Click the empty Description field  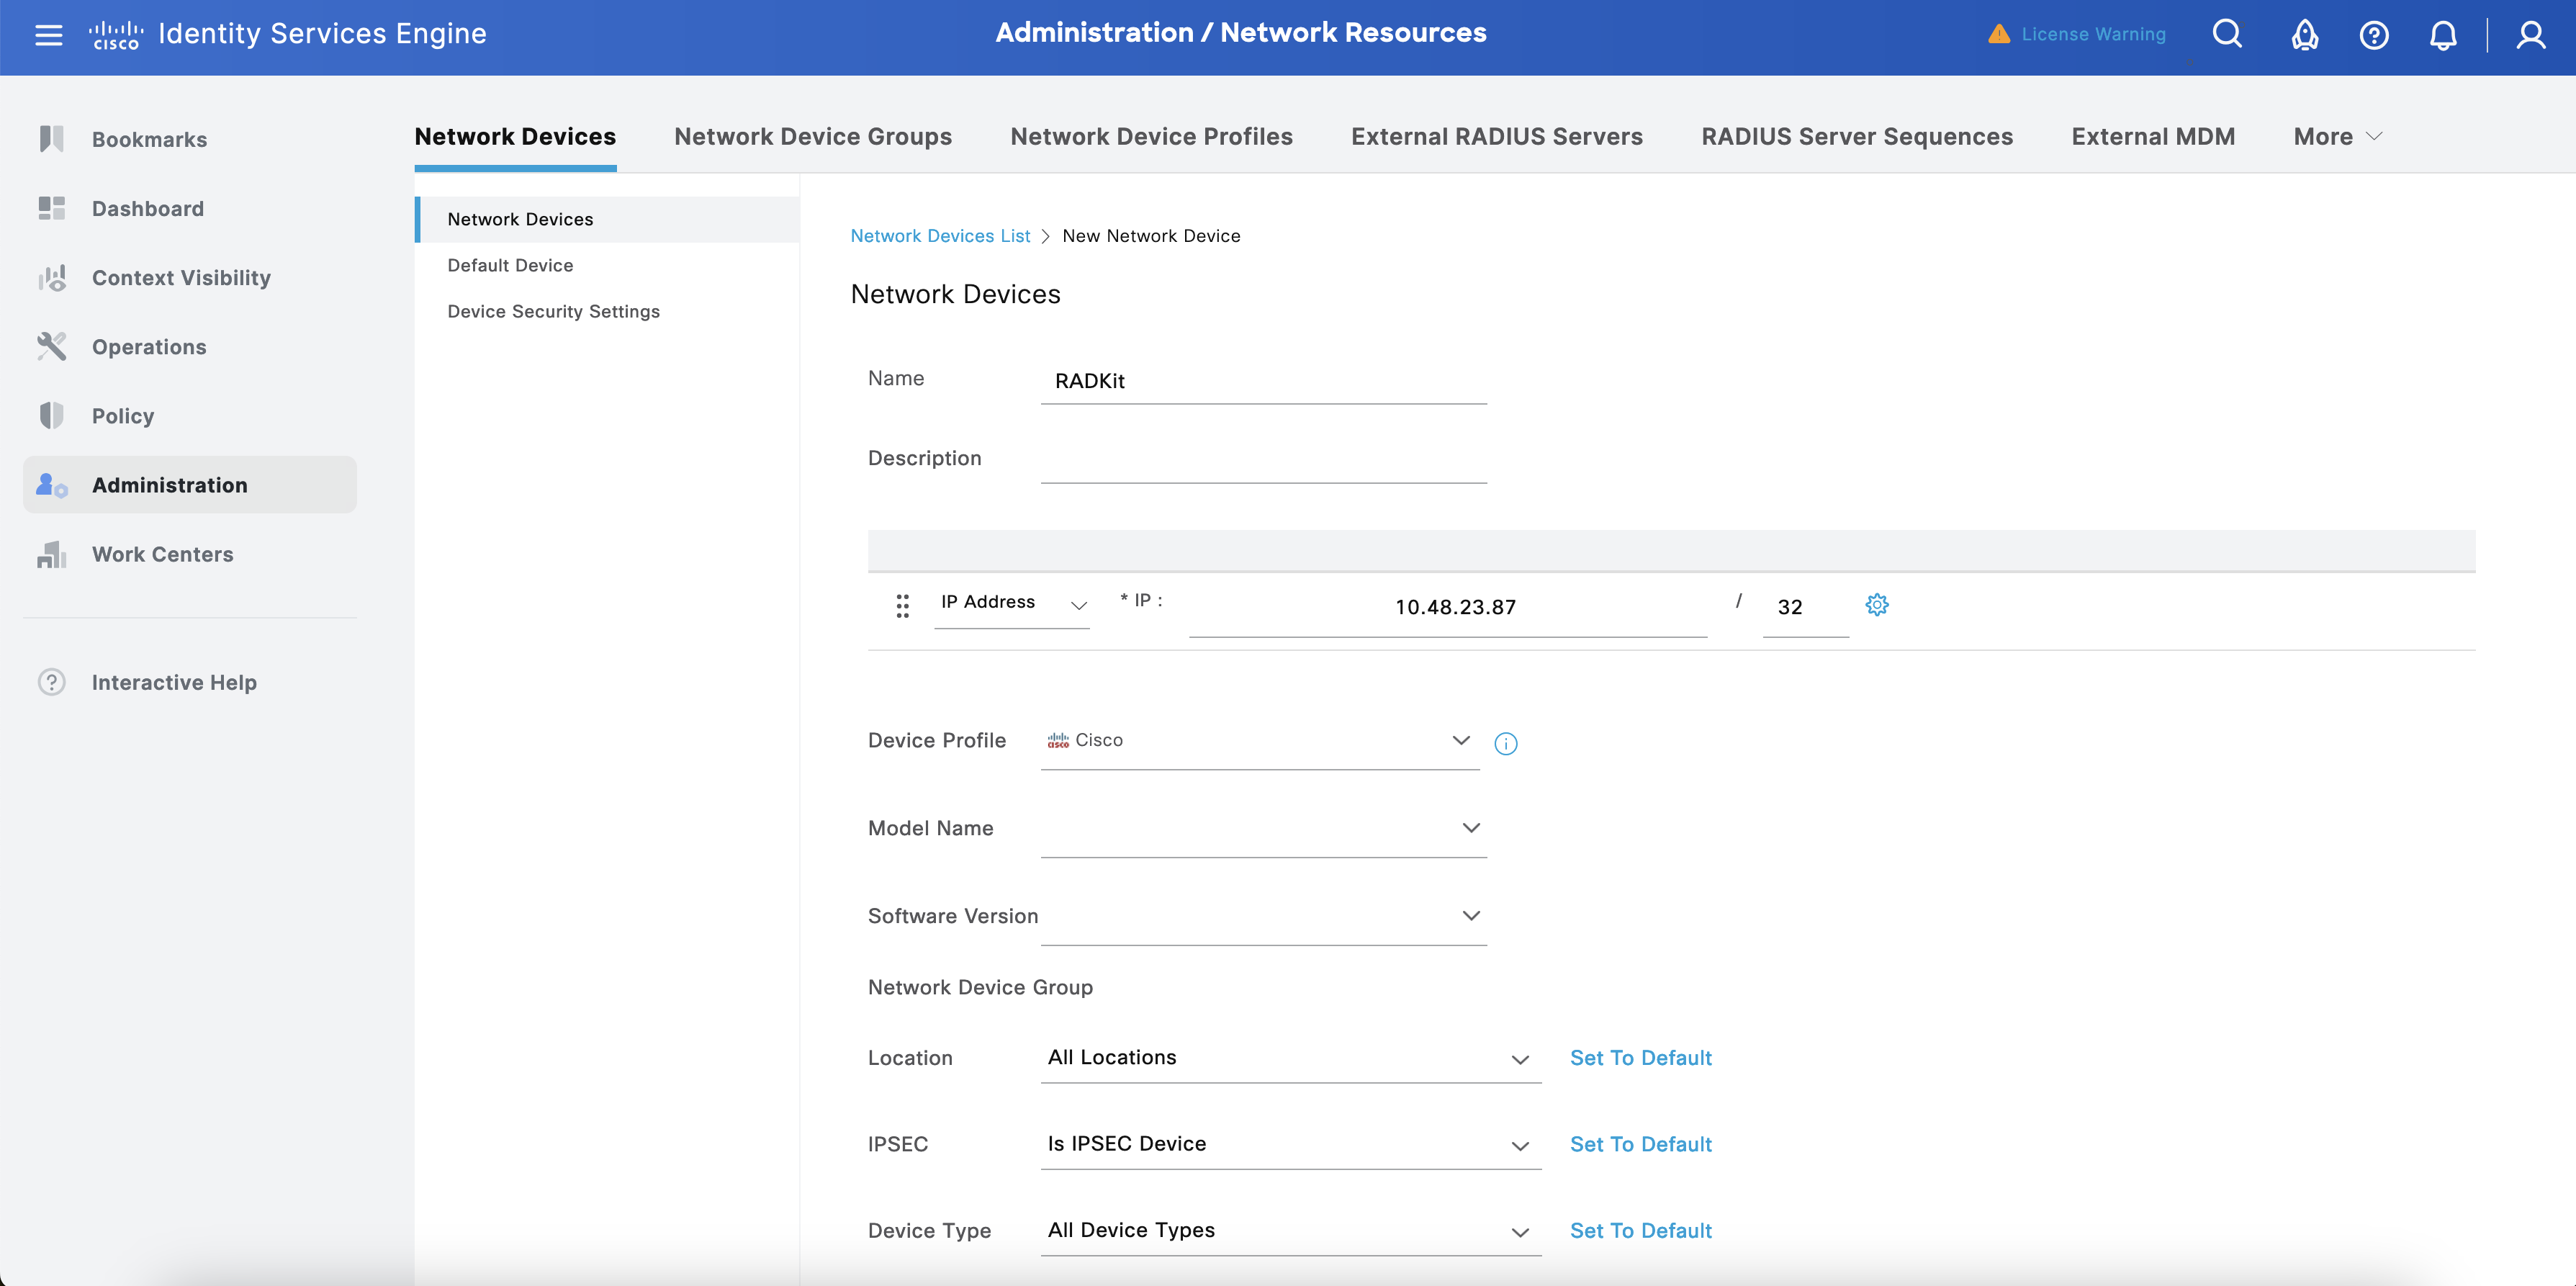[x=1264, y=460]
